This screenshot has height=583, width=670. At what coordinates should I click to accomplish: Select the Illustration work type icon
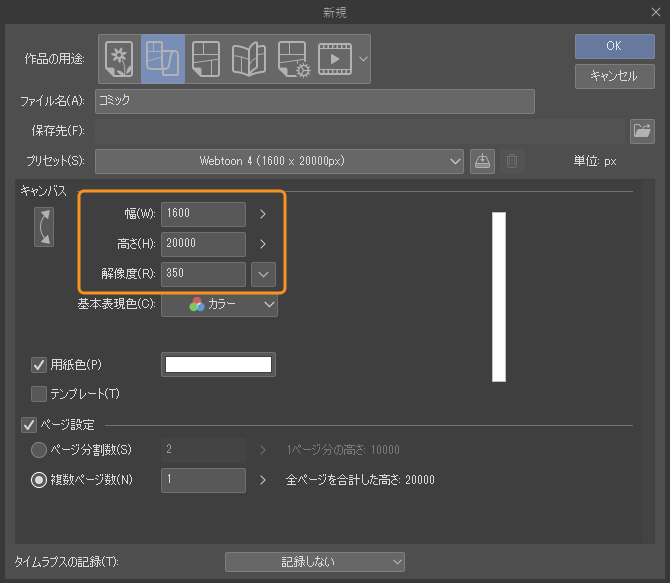[x=119, y=59]
